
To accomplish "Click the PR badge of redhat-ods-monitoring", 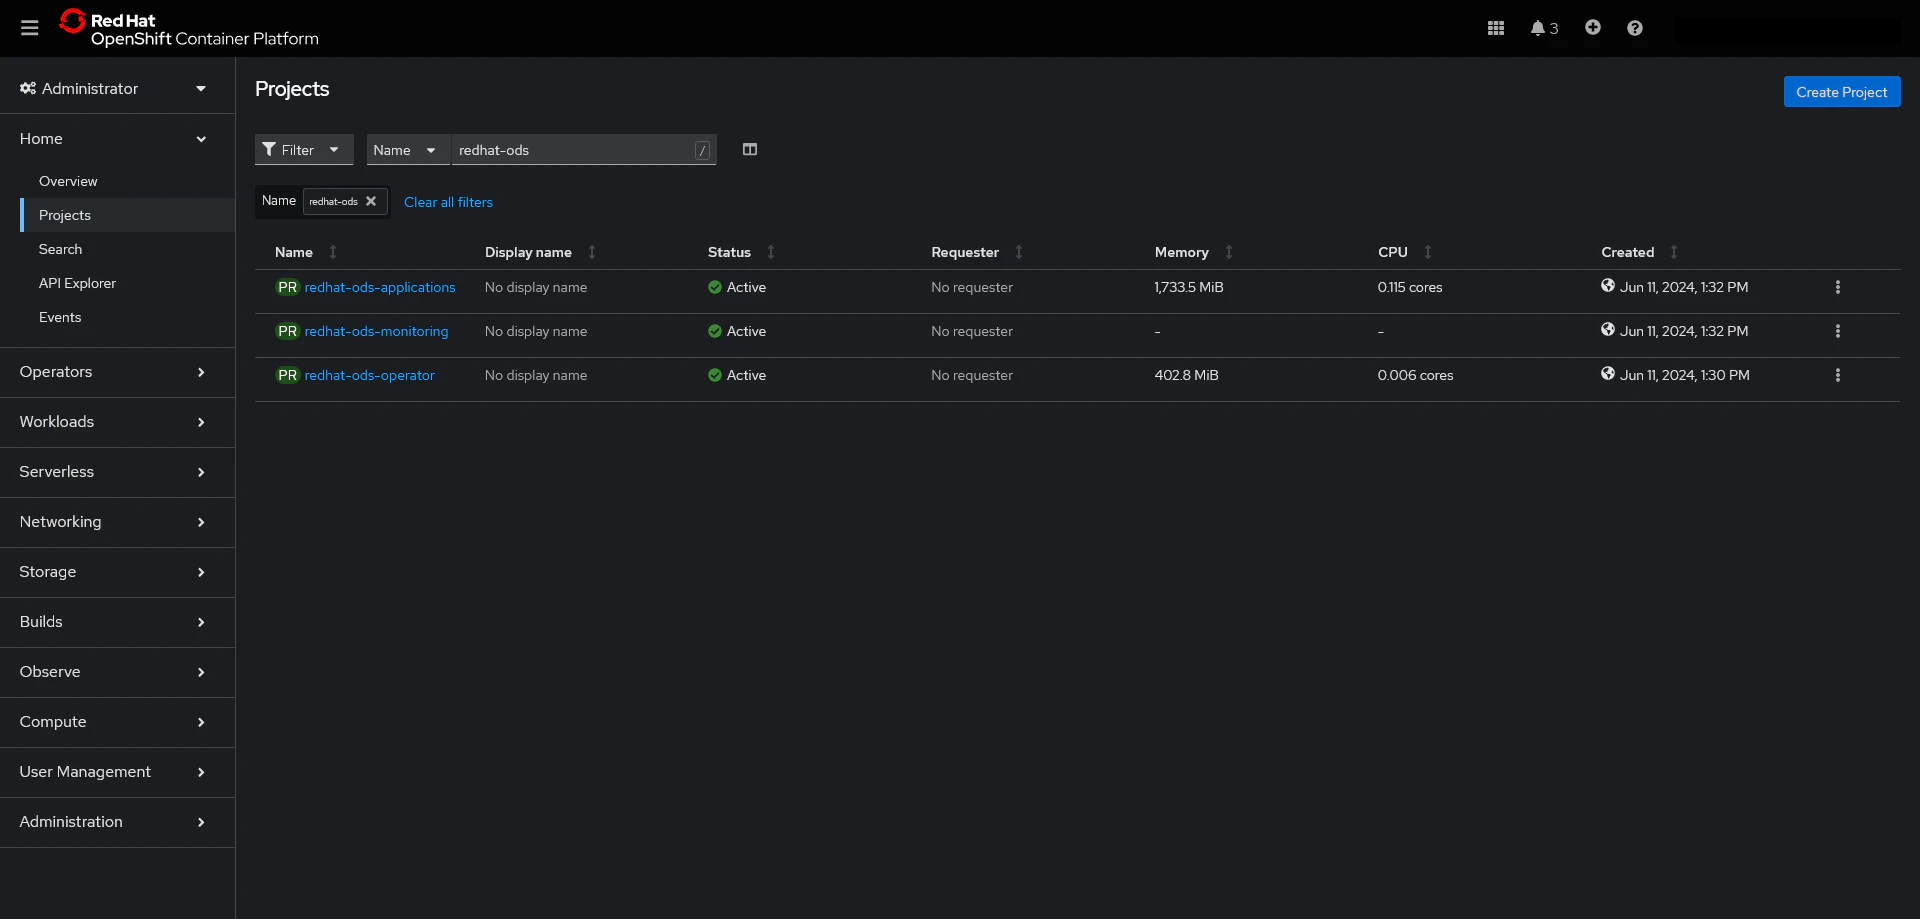I will [x=288, y=331].
